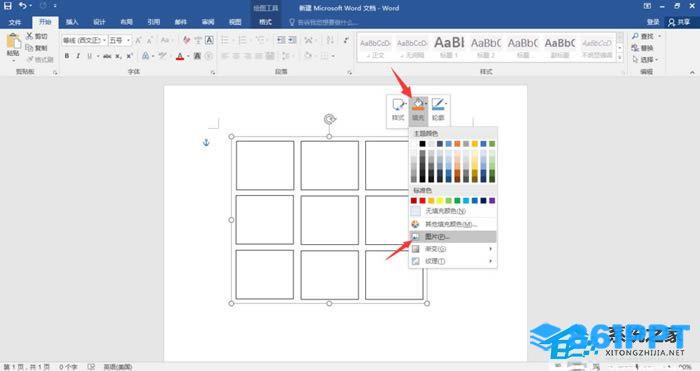Click the Copy icon
The width and height of the screenshot is (700, 371).
(x=29, y=48)
